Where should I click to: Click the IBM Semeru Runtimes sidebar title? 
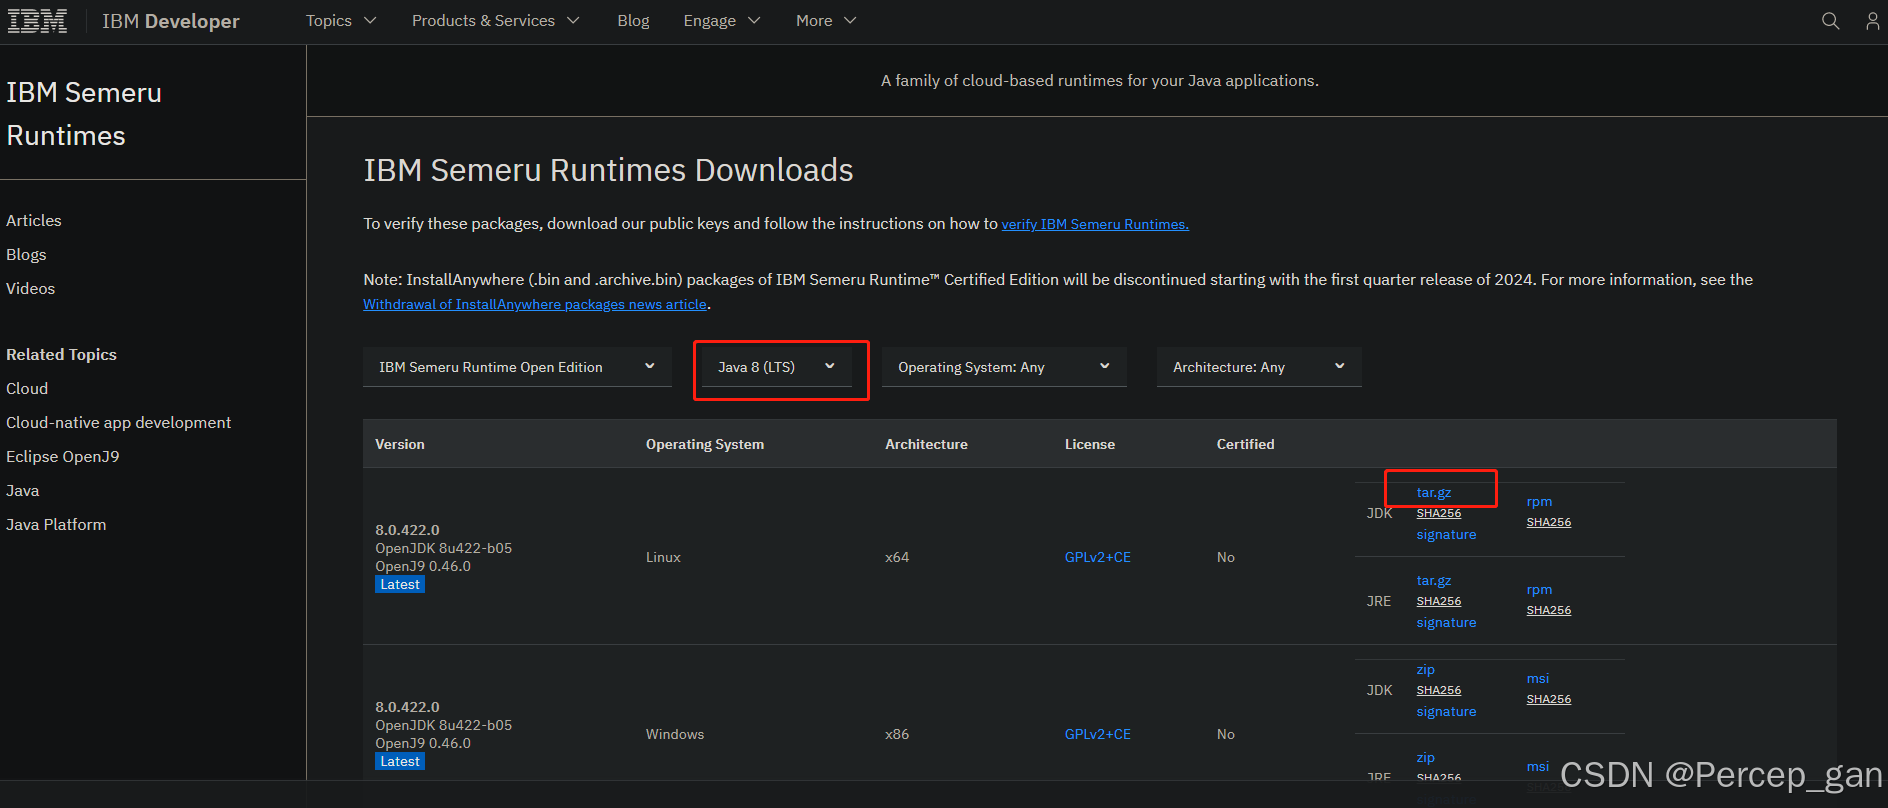pyautogui.click(x=84, y=114)
